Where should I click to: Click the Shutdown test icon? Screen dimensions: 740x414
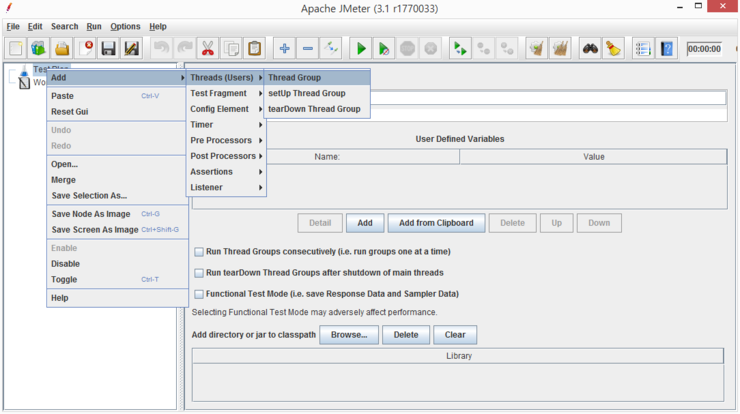(430, 49)
